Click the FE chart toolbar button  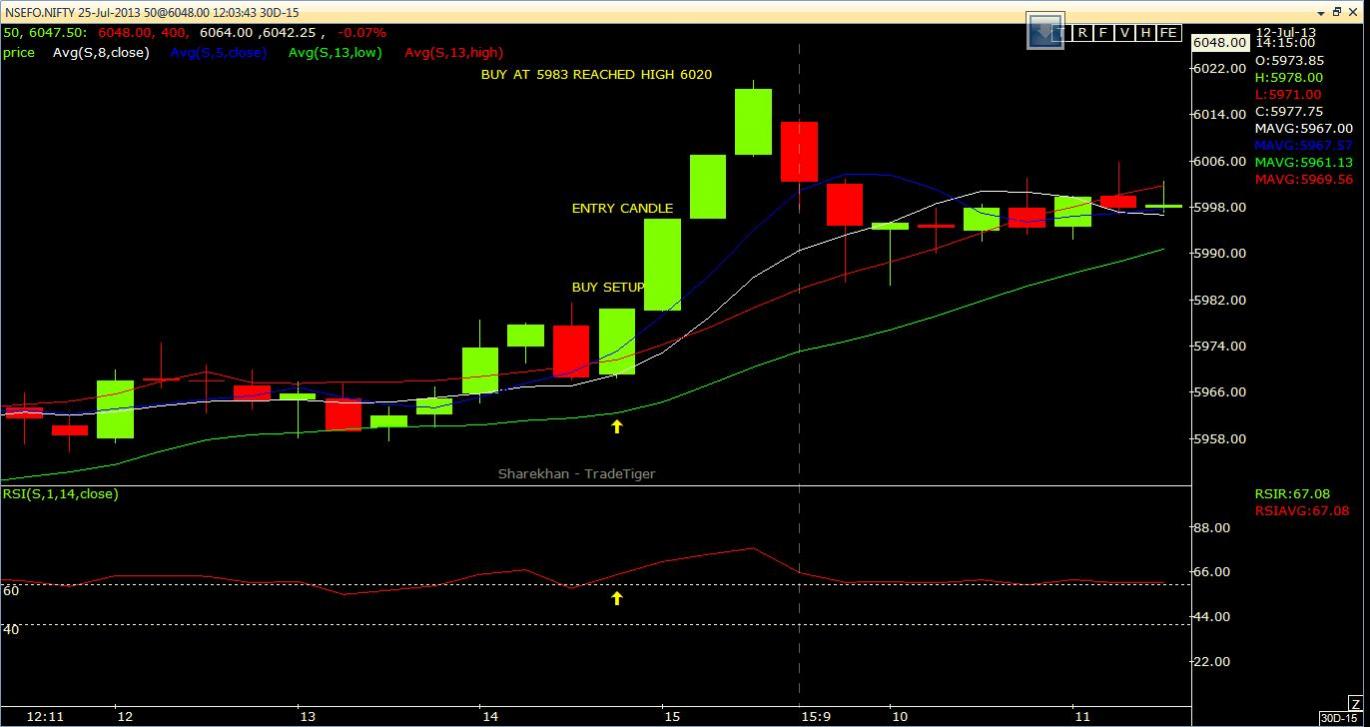pos(1168,33)
